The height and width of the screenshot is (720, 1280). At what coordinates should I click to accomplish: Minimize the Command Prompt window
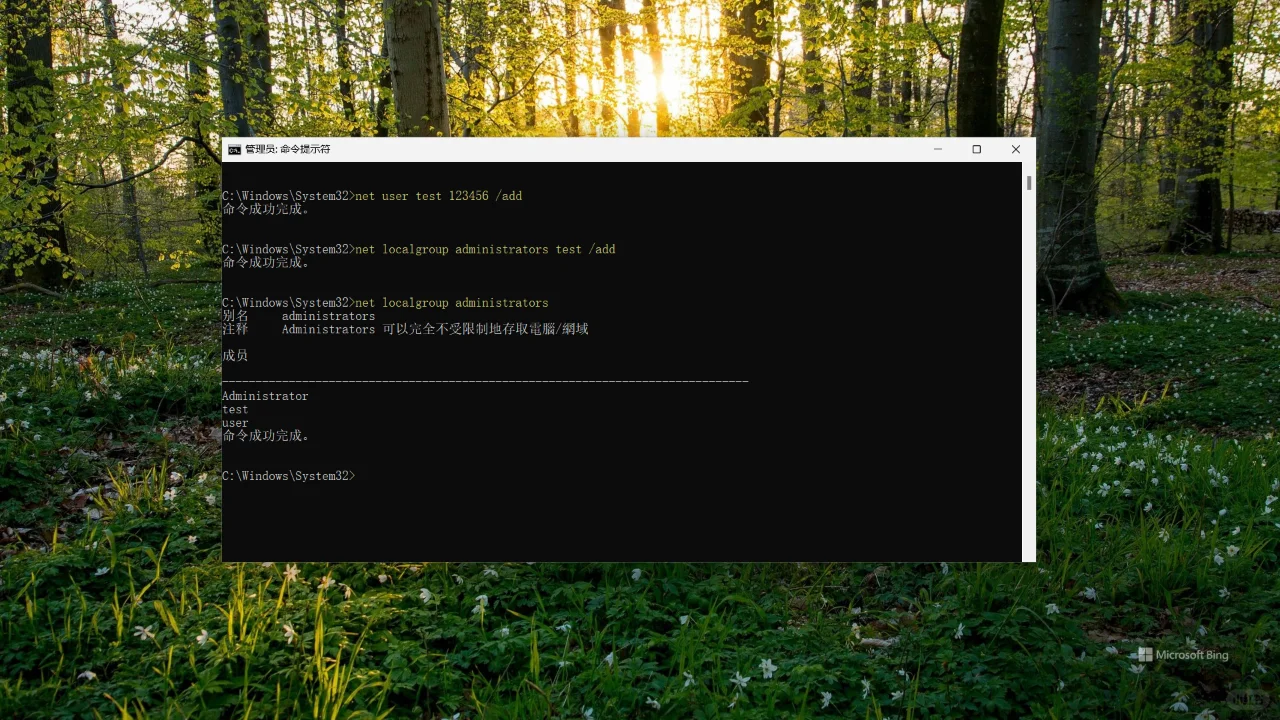point(938,149)
